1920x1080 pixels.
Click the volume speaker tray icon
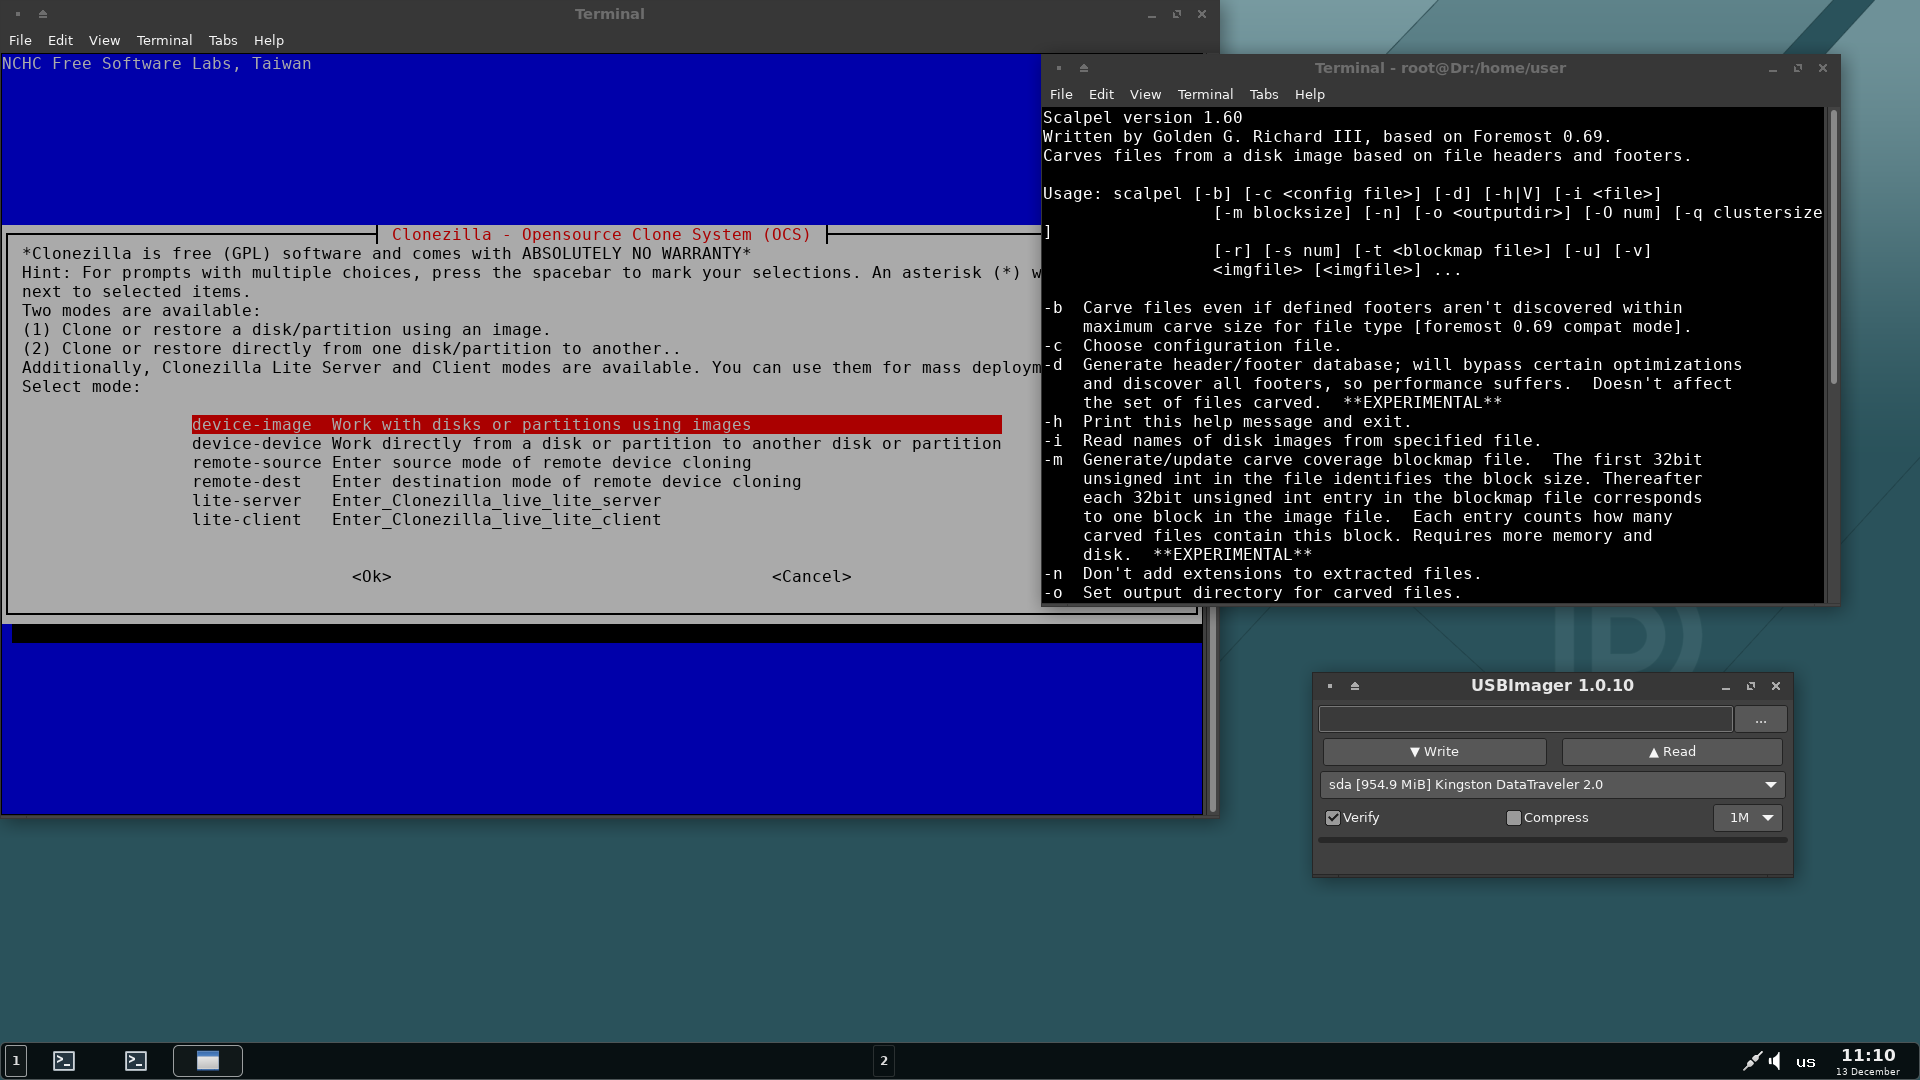1775,1061
